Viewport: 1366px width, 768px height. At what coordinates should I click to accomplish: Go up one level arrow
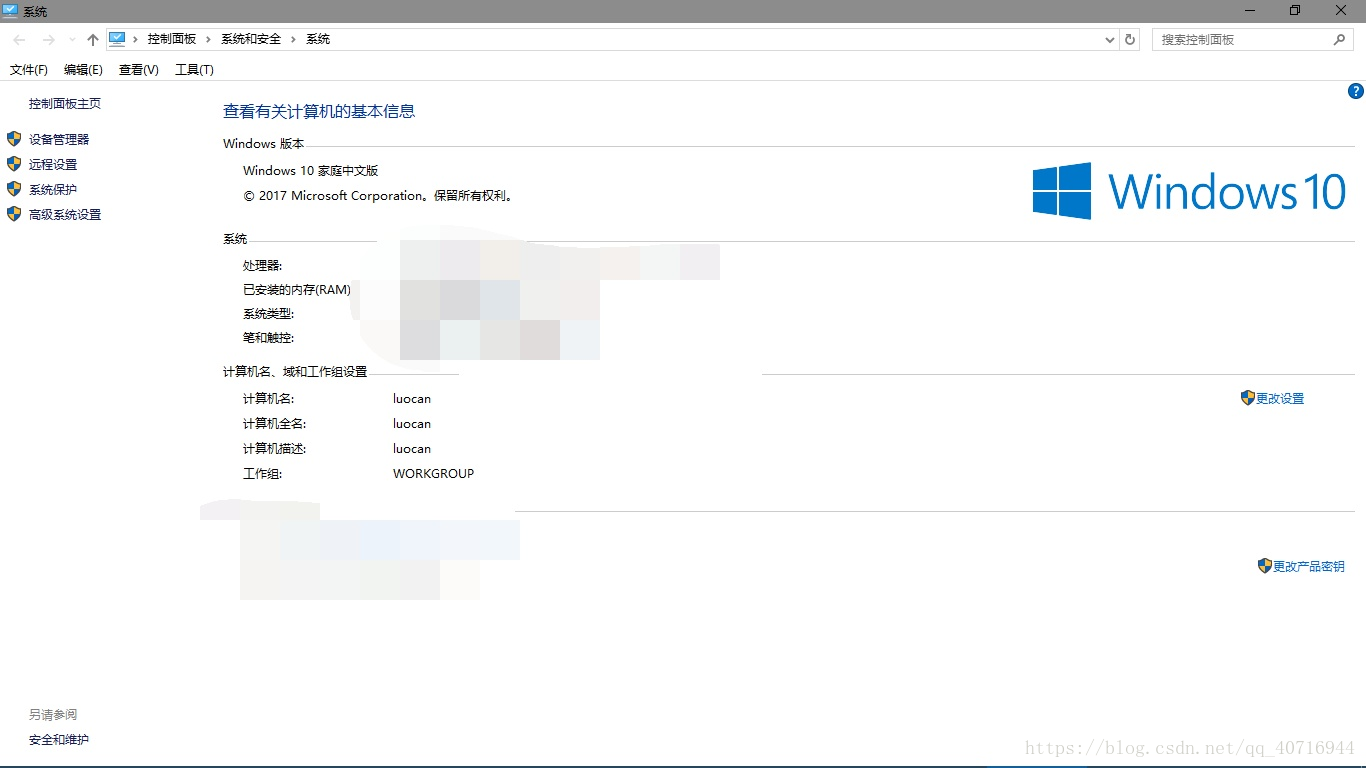[93, 40]
